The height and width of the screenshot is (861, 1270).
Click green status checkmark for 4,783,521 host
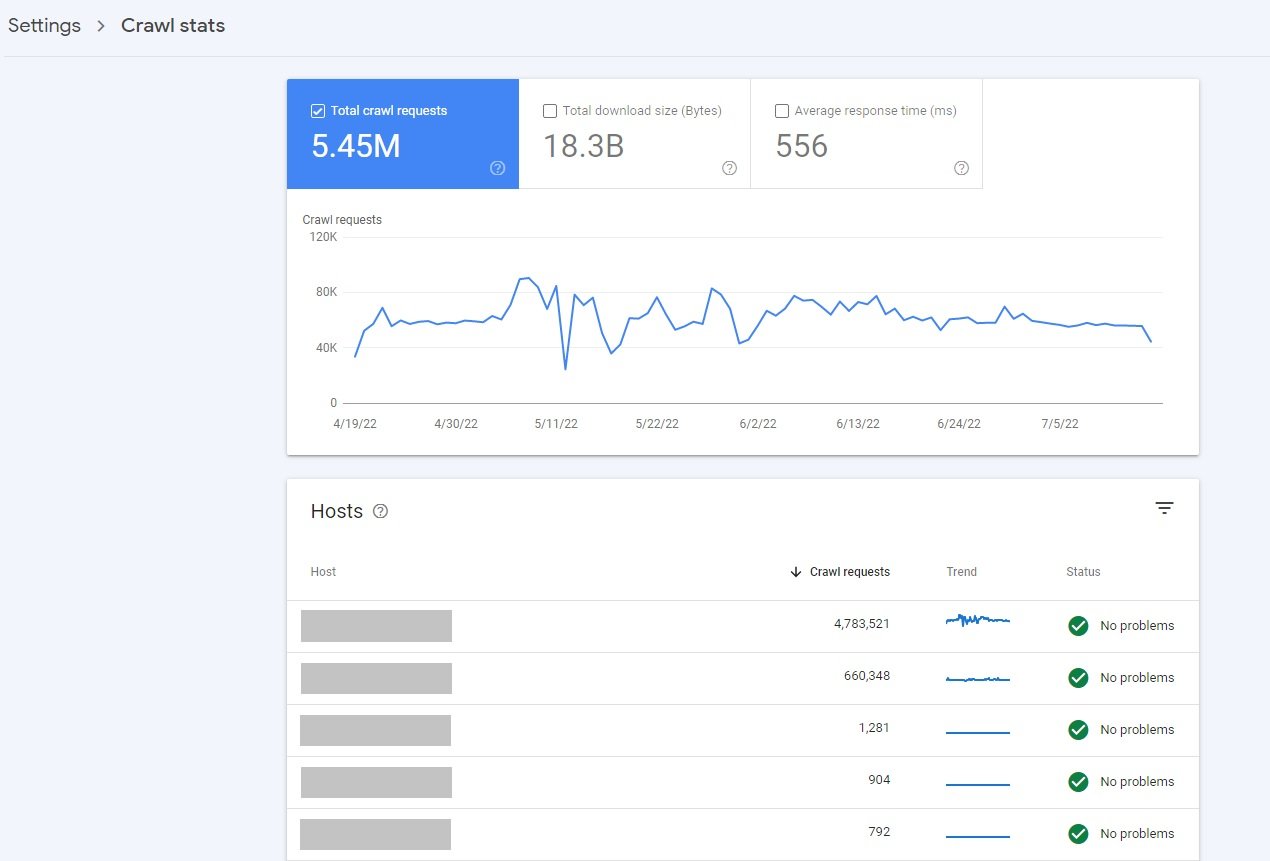[x=1078, y=626]
